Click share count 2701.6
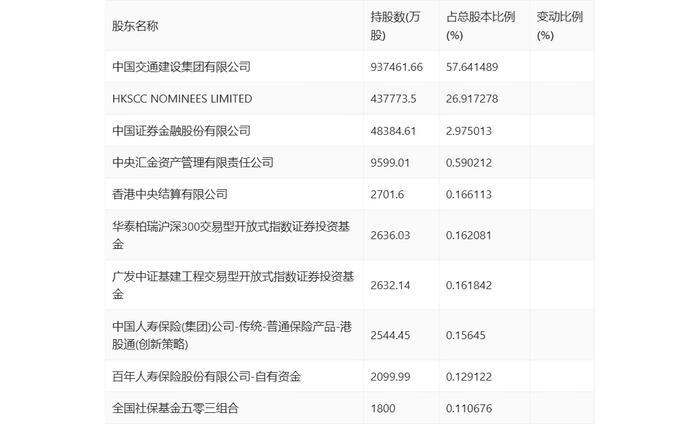Screen dimensions: 700x424 [x=387, y=194]
